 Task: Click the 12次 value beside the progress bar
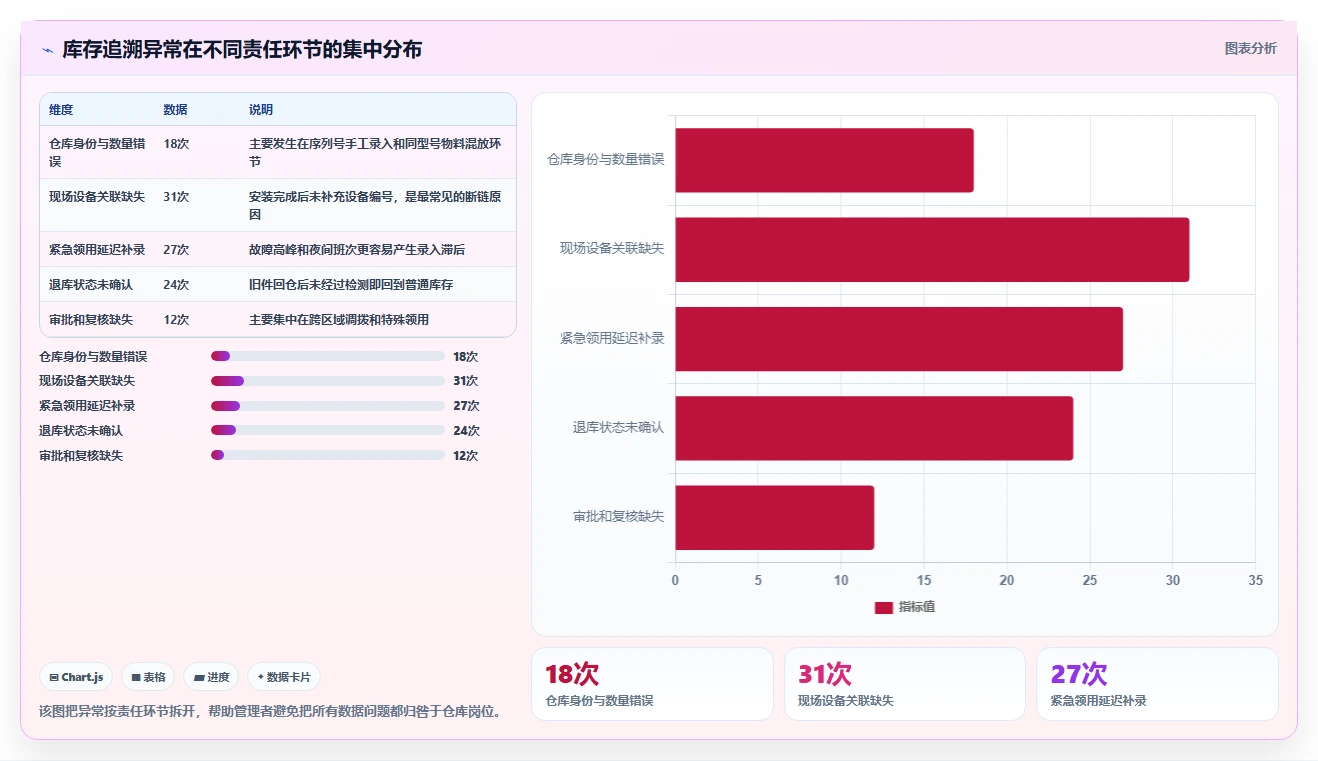(x=465, y=456)
